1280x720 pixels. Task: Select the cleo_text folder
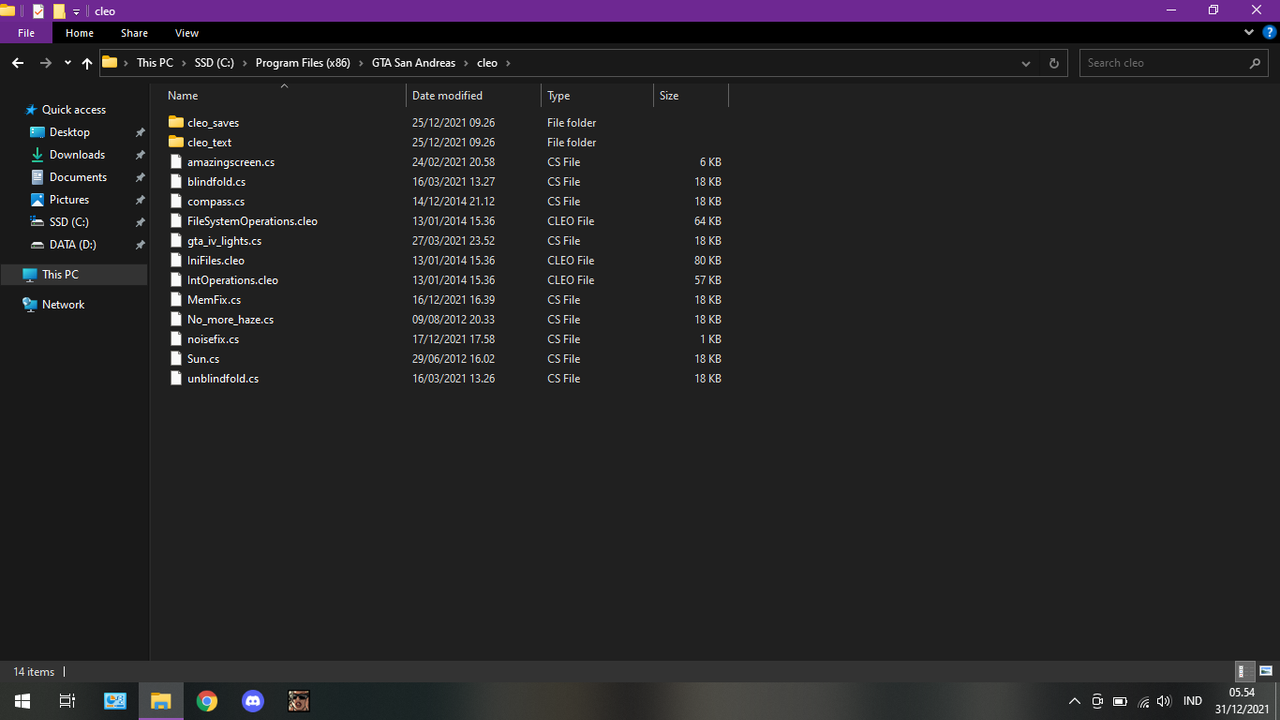tap(209, 142)
